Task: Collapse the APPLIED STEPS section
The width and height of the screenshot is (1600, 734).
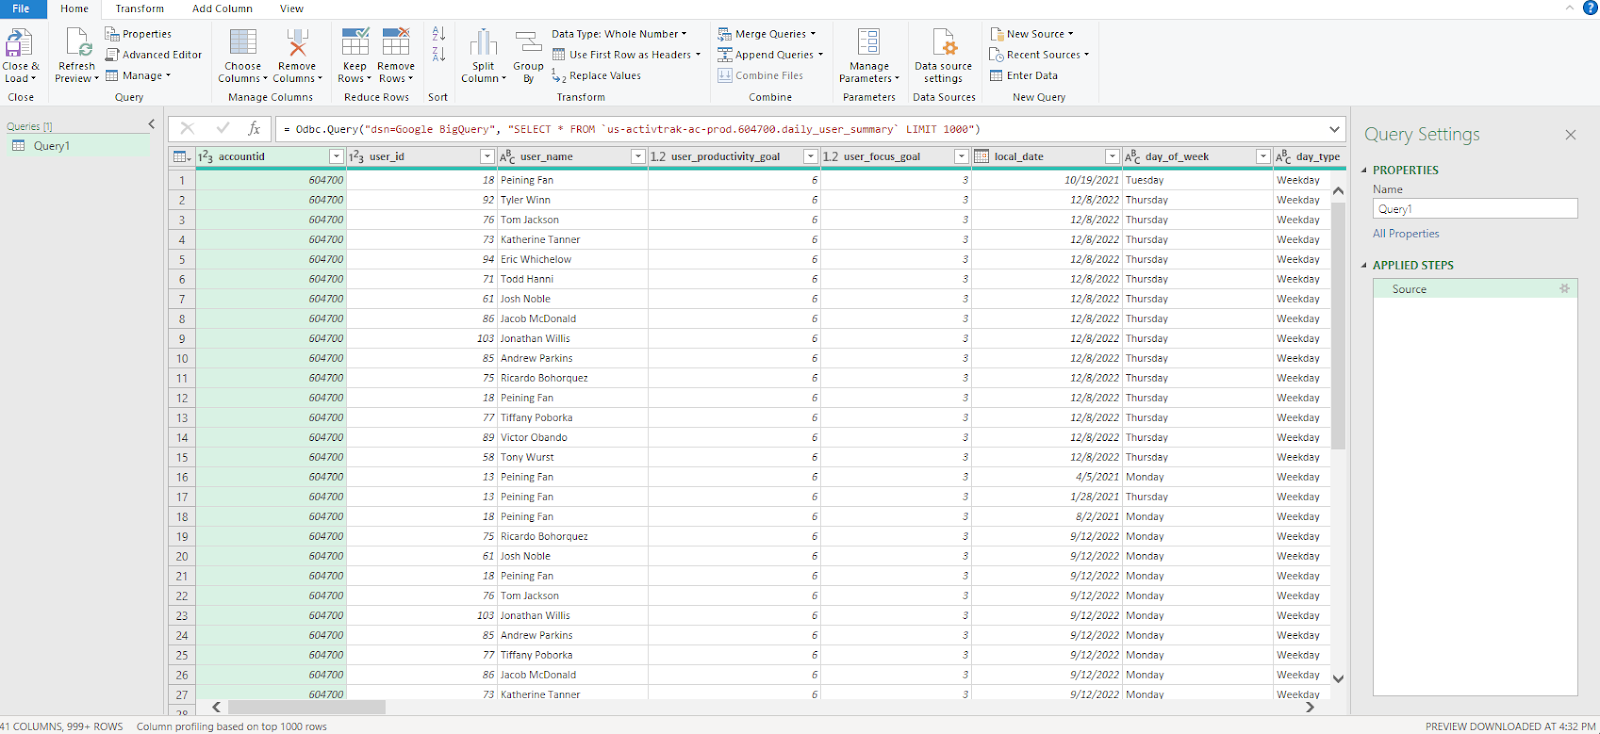Action: click(x=1364, y=265)
